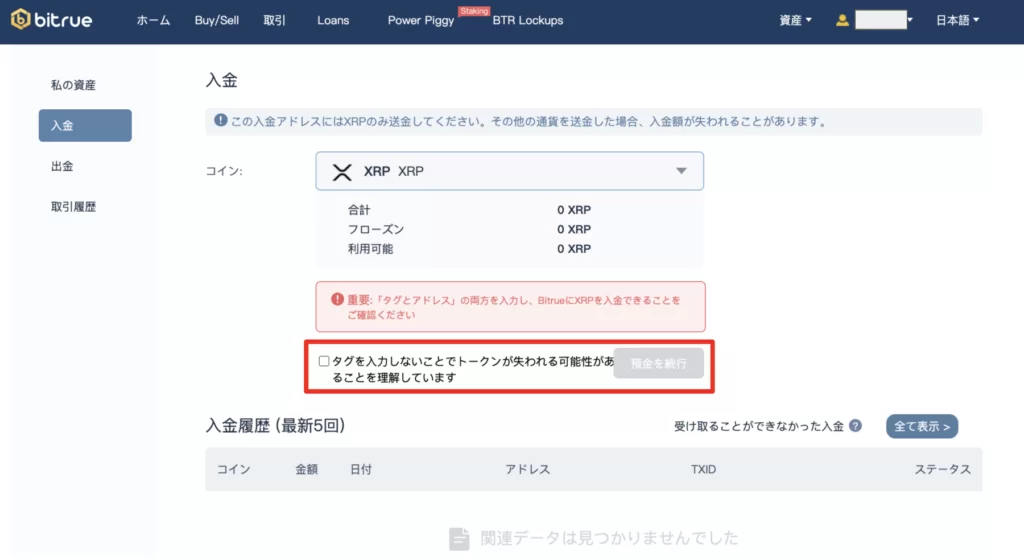Click the 全て表示 button

[x=922, y=426]
